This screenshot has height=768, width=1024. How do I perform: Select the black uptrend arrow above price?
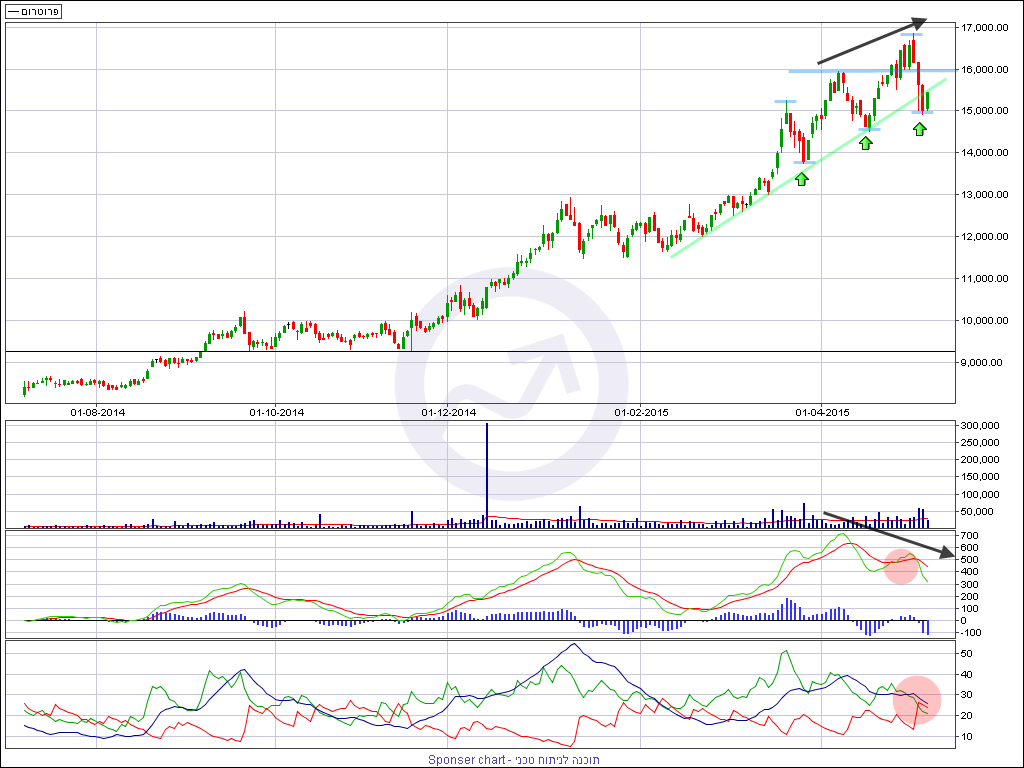(872, 41)
